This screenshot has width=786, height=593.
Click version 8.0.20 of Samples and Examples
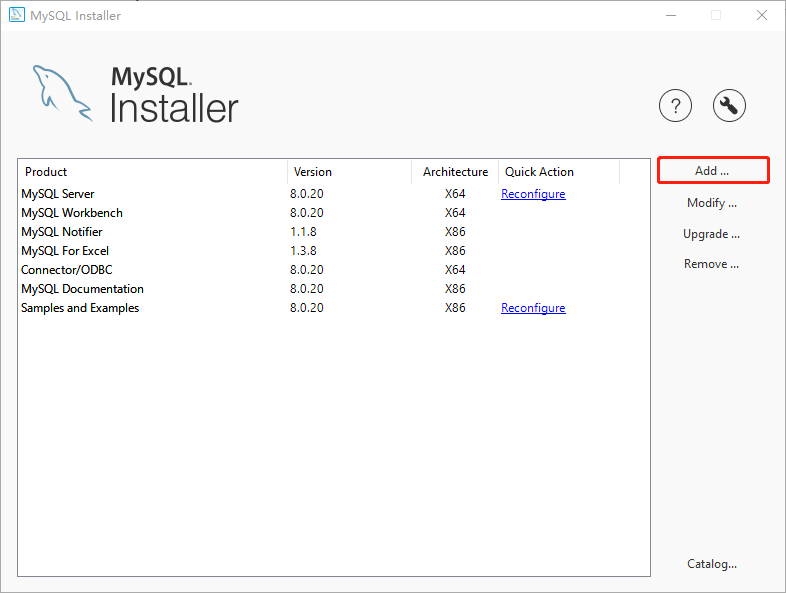click(307, 308)
